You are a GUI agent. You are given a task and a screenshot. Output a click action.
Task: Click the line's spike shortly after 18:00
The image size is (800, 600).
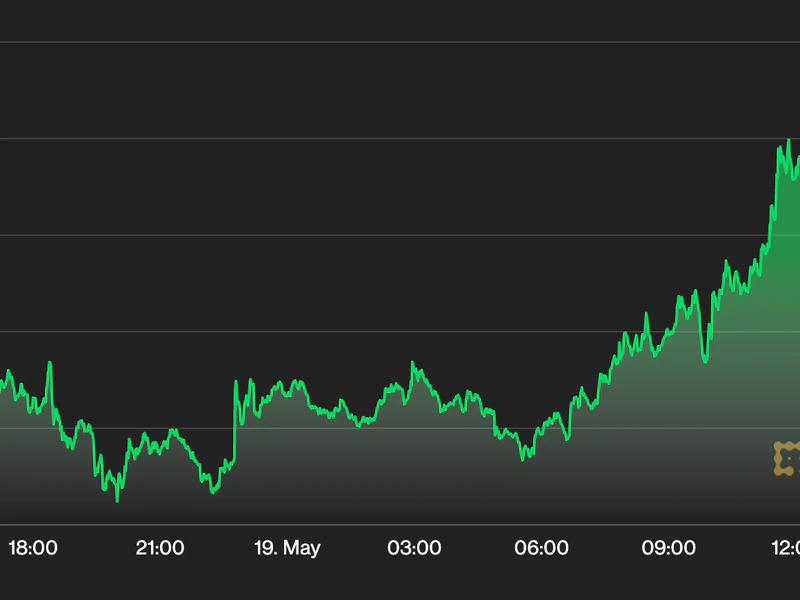pos(49,363)
